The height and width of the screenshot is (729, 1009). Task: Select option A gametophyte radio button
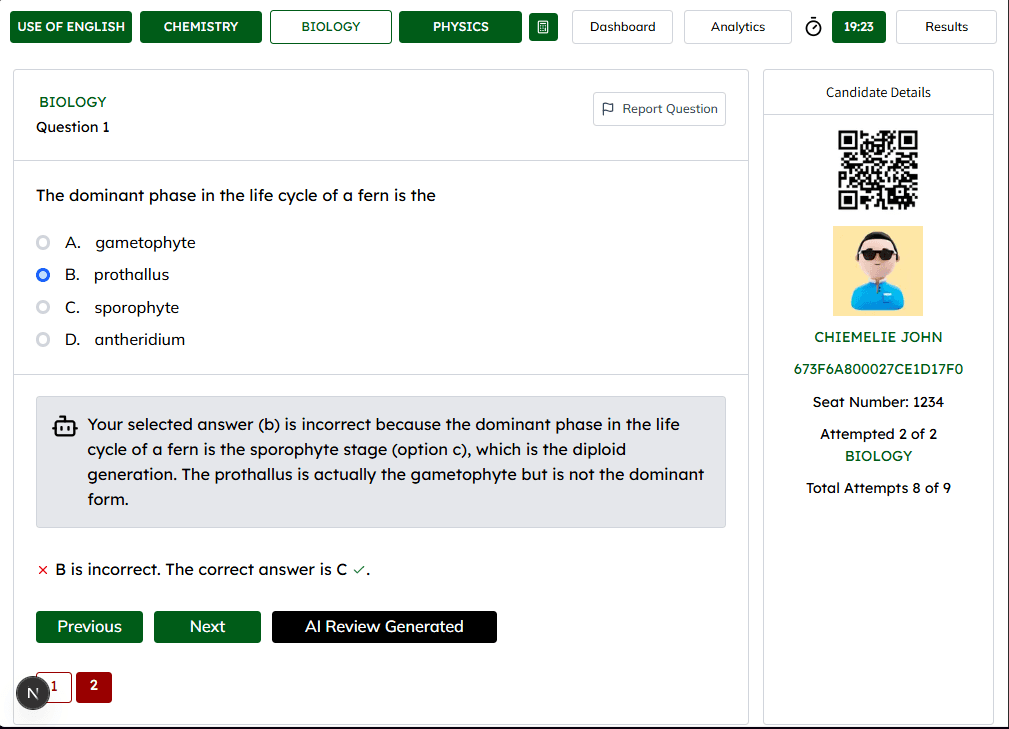43,243
